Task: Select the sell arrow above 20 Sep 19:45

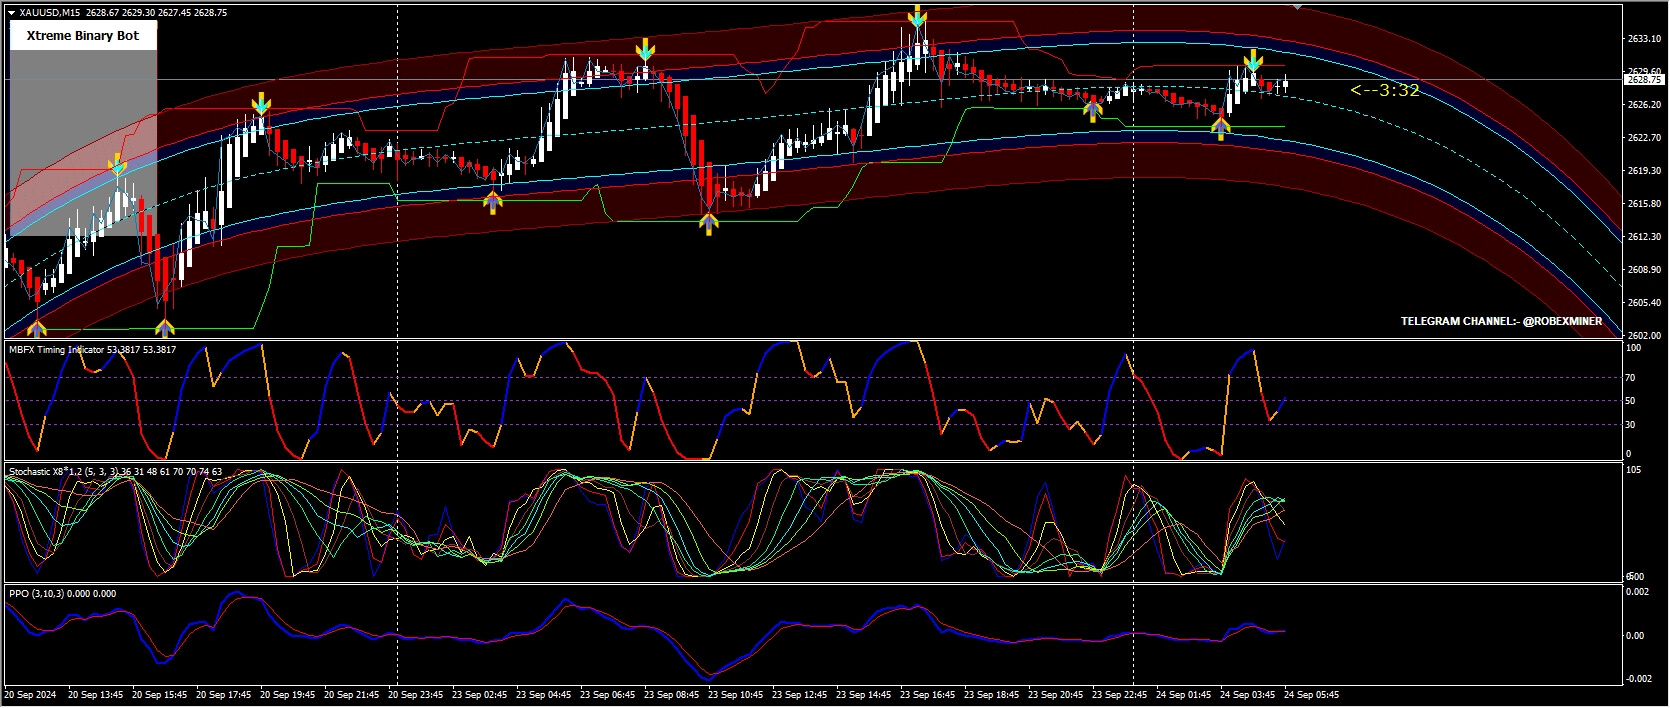Action: coord(261,103)
